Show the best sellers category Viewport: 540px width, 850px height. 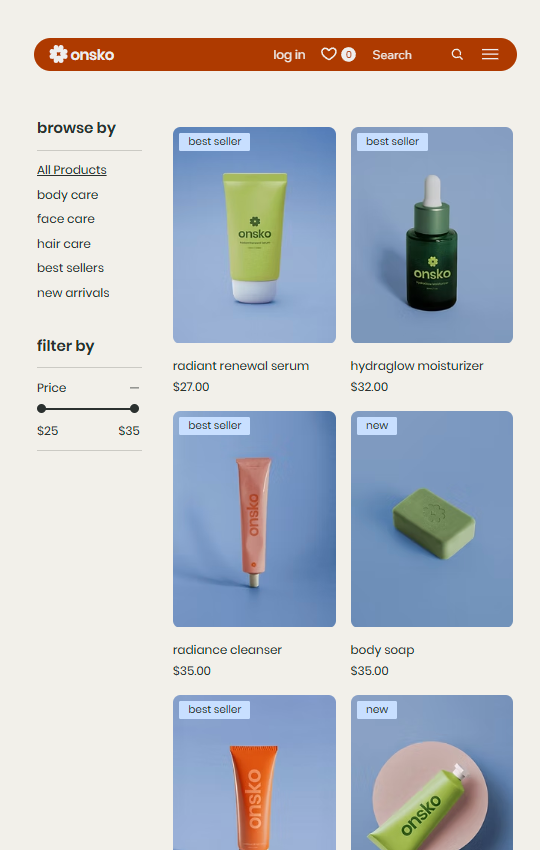pyautogui.click(x=70, y=268)
